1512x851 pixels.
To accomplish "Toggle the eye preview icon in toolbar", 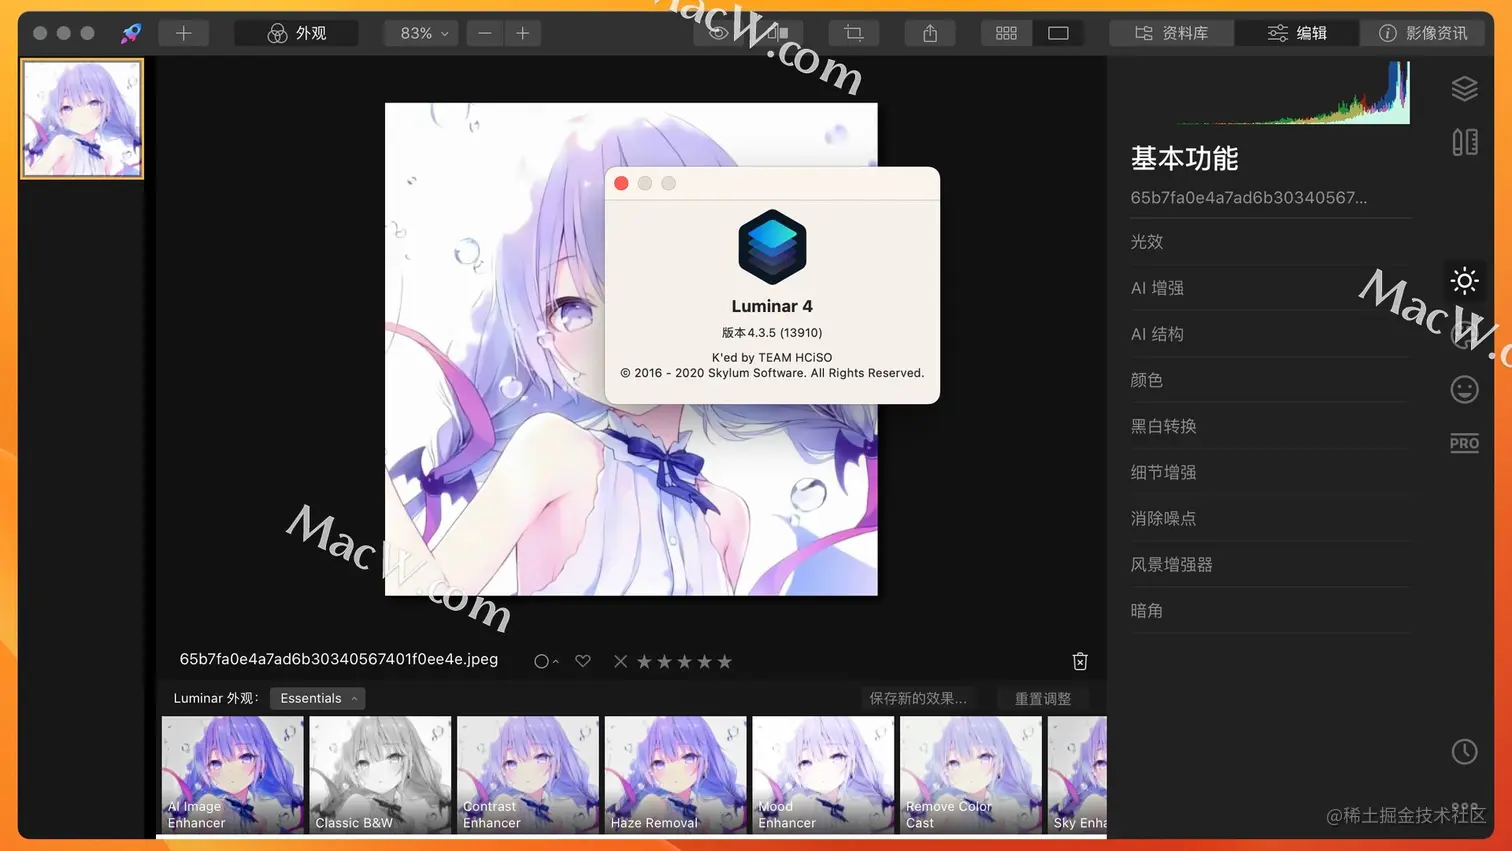I will point(719,33).
